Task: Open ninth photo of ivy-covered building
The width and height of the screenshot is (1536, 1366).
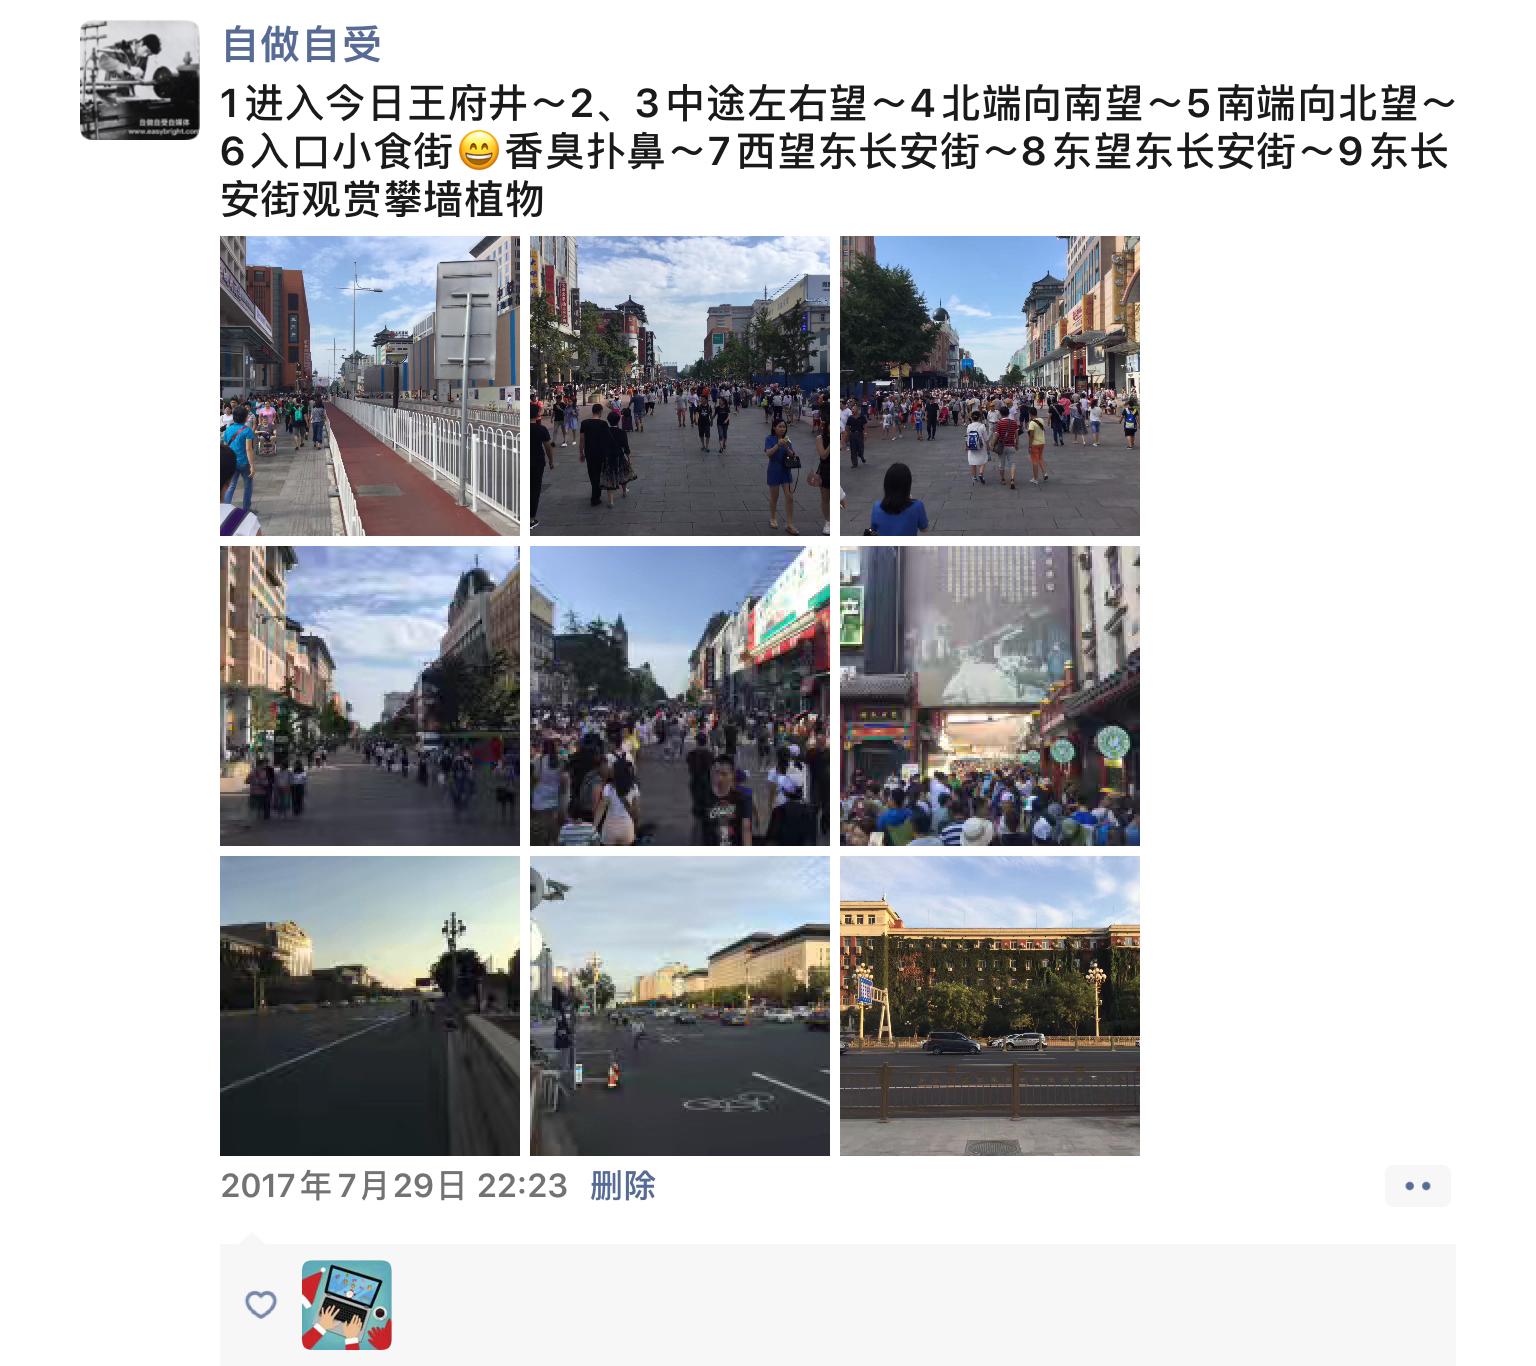Action: (x=990, y=1006)
